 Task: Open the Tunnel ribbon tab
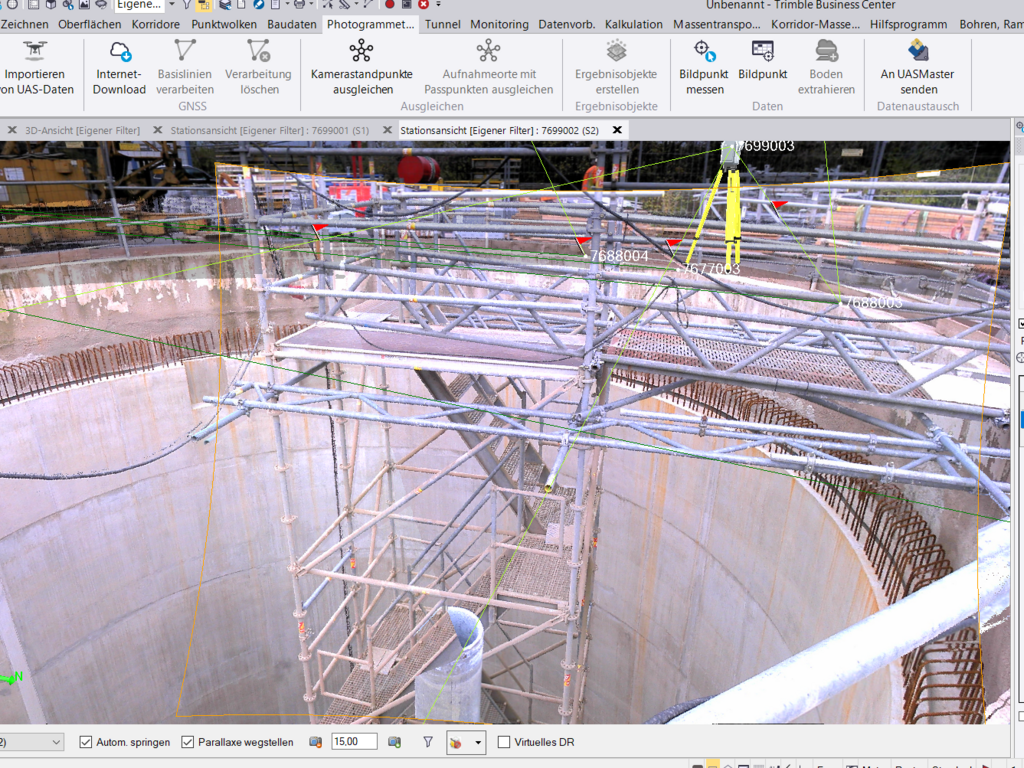click(x=443, y=24)
